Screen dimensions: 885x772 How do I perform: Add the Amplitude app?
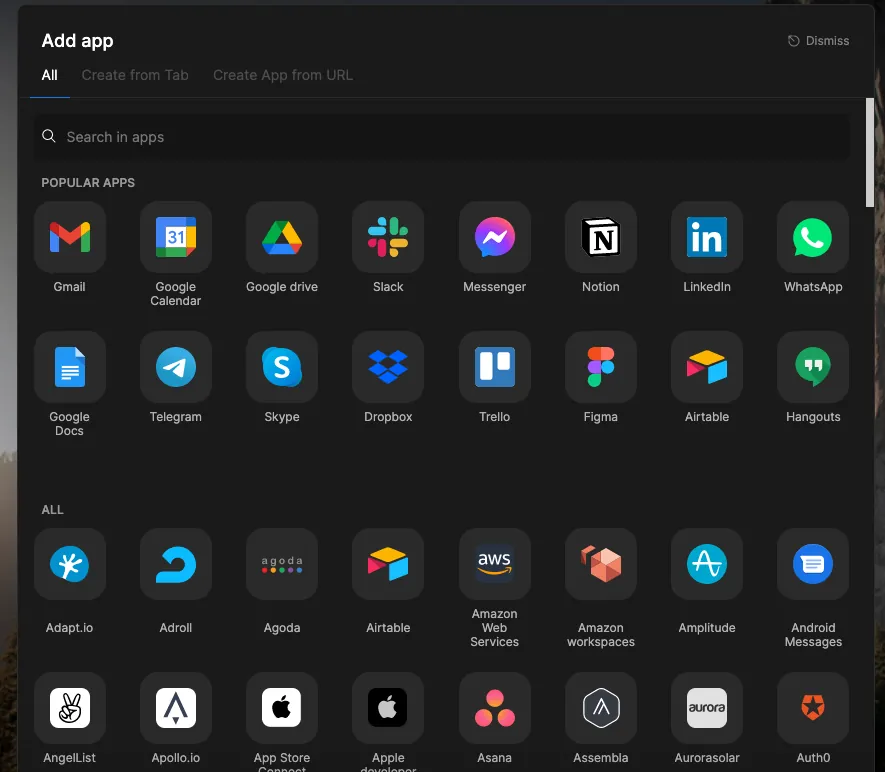point(707,565)
